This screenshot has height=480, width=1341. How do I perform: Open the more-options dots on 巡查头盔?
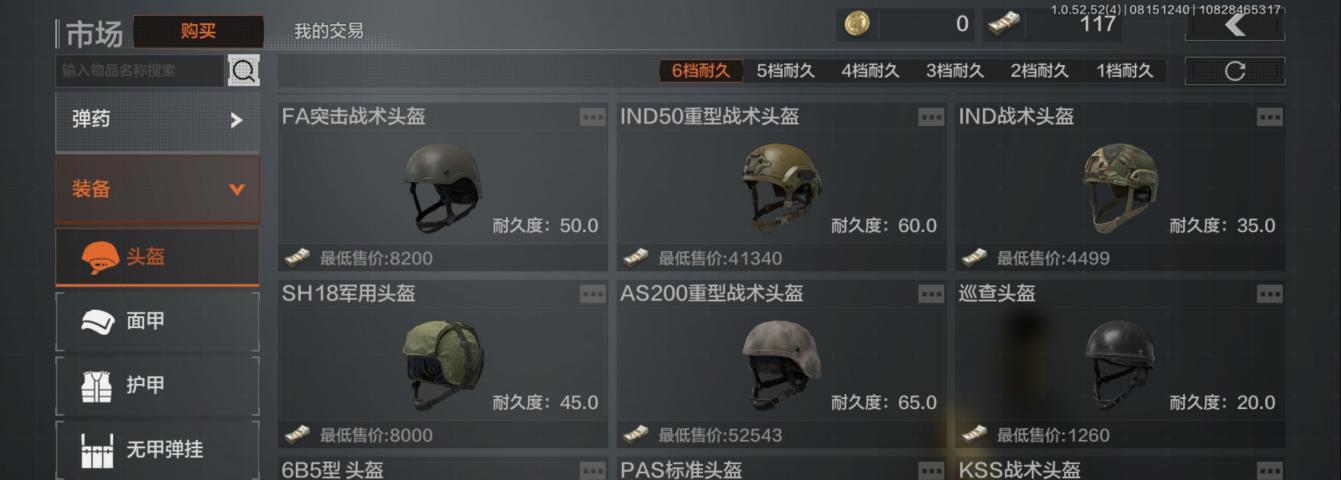1269,294
